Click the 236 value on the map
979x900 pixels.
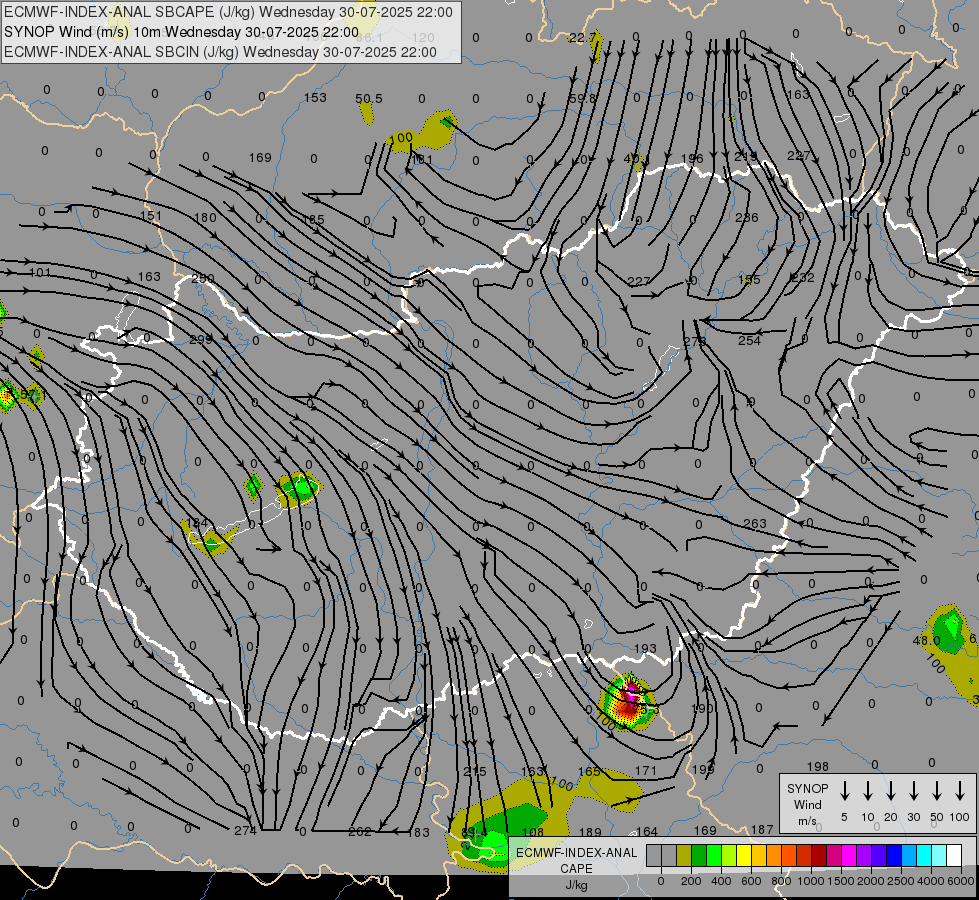tap(747, 217)
